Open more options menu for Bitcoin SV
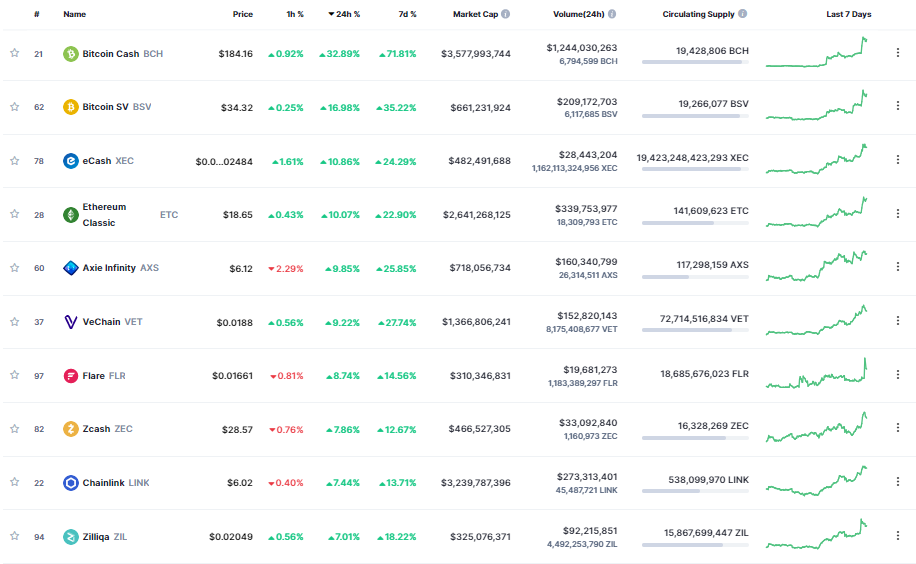Viewport: 916px width, 564px height. (x=898, y=106)
